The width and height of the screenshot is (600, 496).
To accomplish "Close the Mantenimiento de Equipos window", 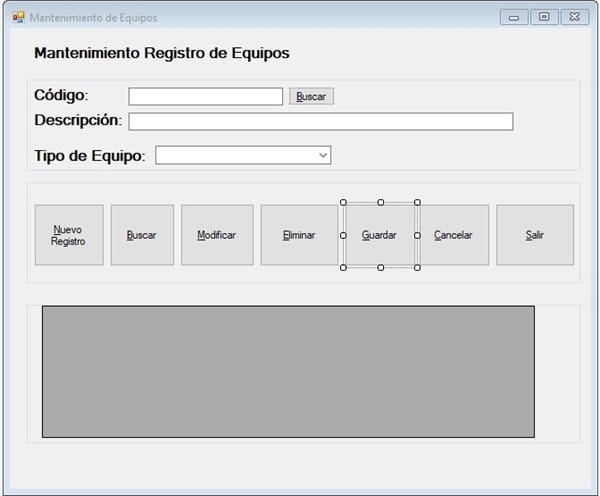I will 574,17.
